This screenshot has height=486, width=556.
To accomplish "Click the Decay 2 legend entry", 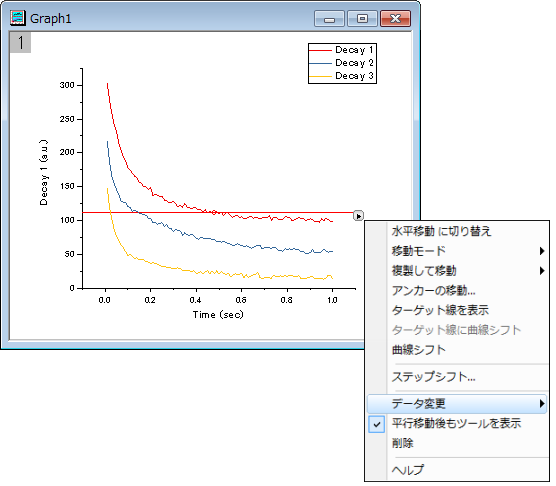I will pos(354,63).
